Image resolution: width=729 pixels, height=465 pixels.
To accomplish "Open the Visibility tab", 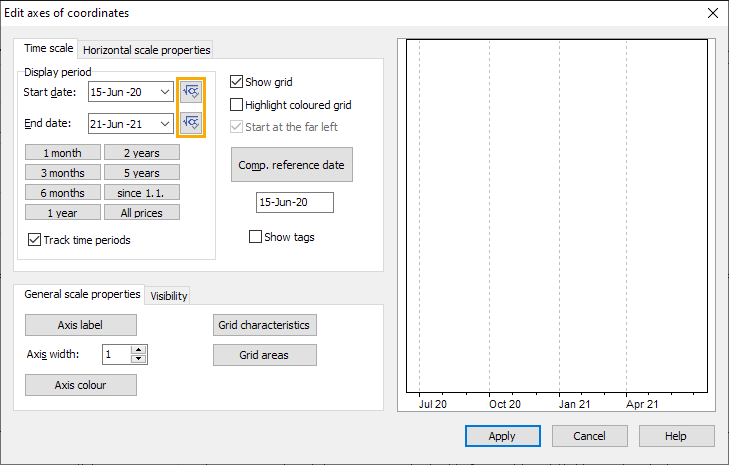I will (x=168, y=296).
